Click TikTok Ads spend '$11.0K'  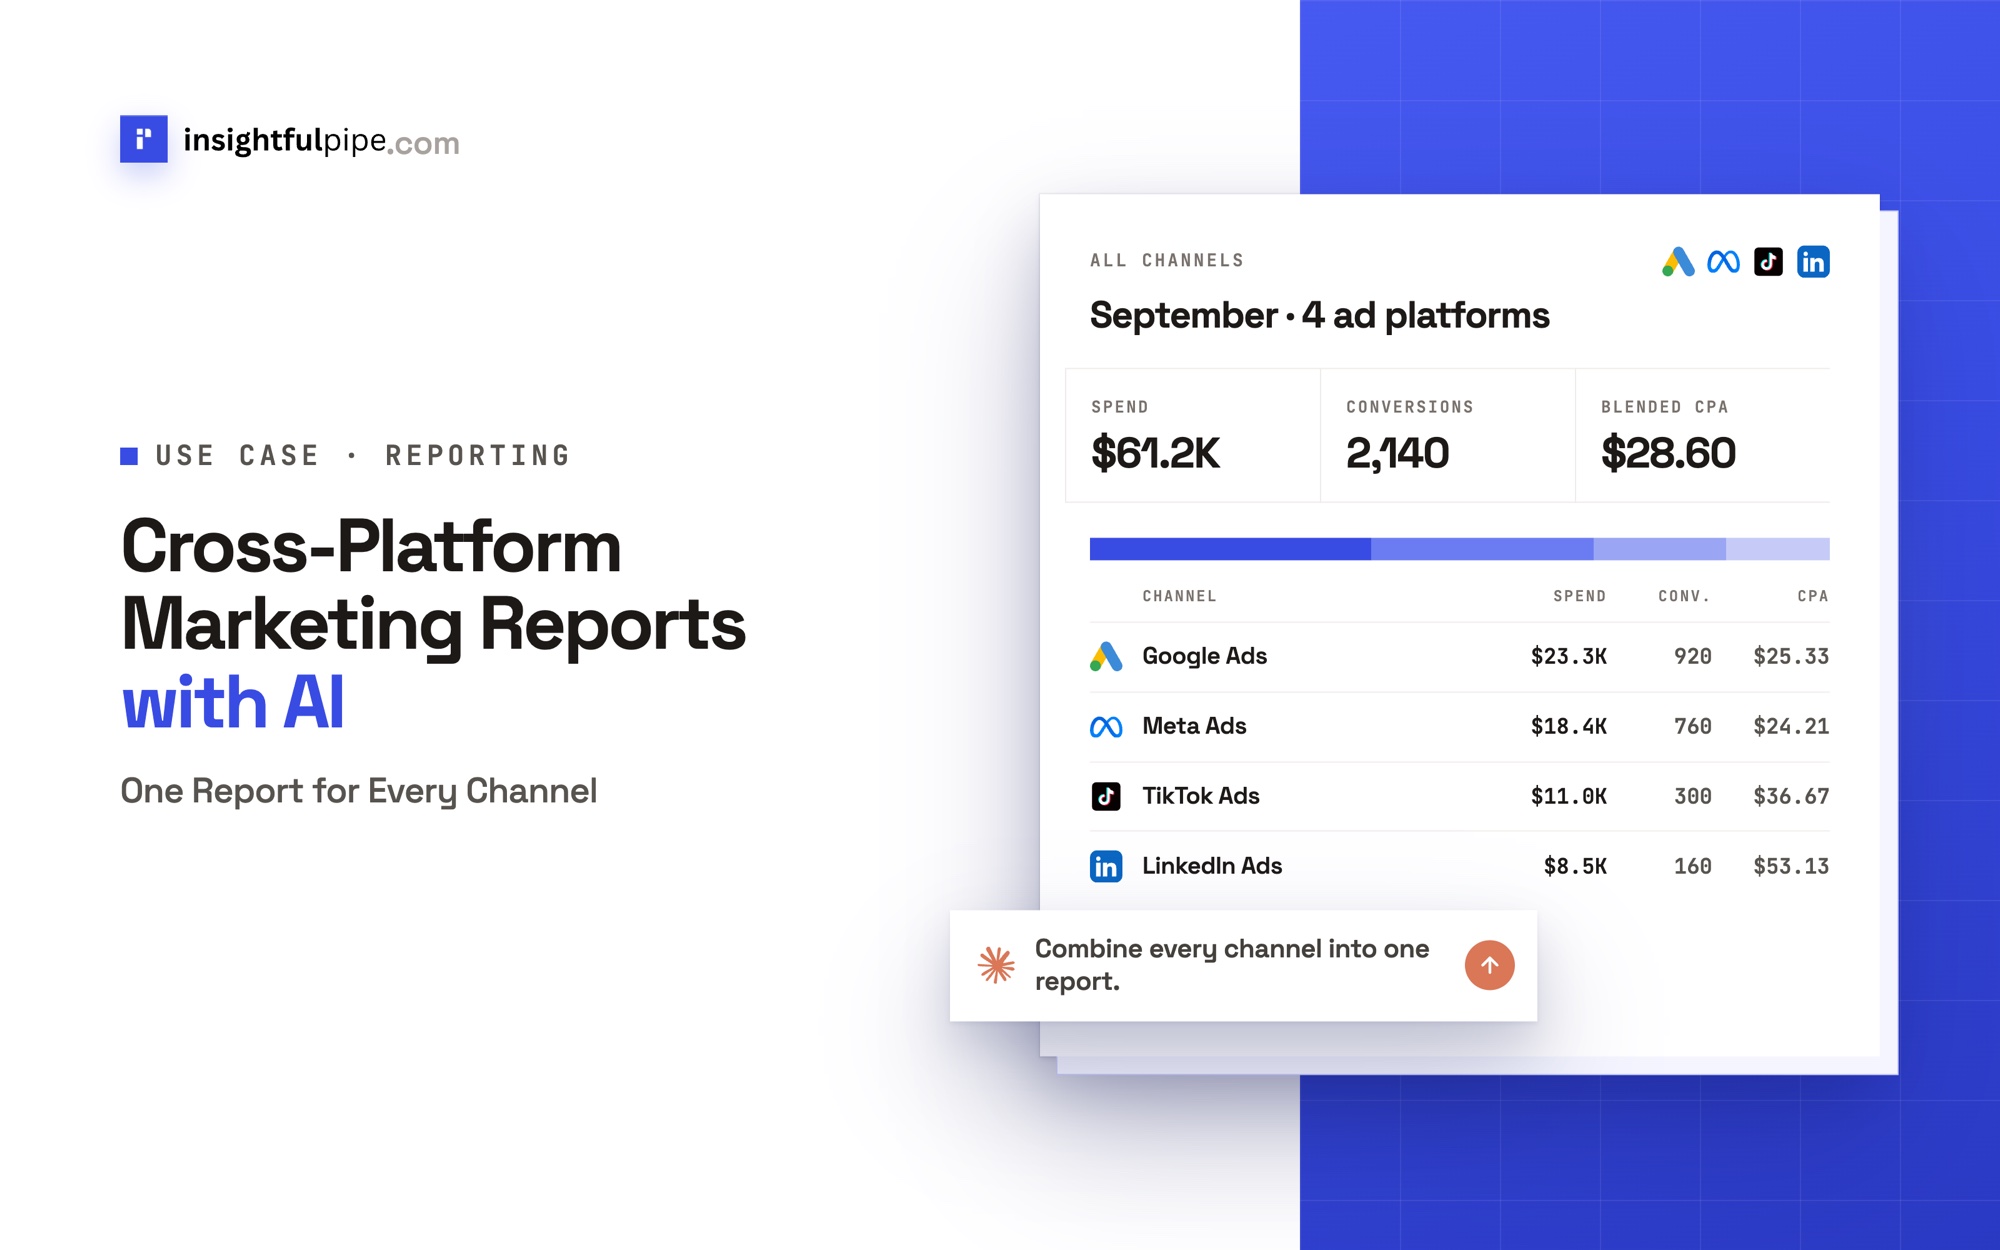1569,796
